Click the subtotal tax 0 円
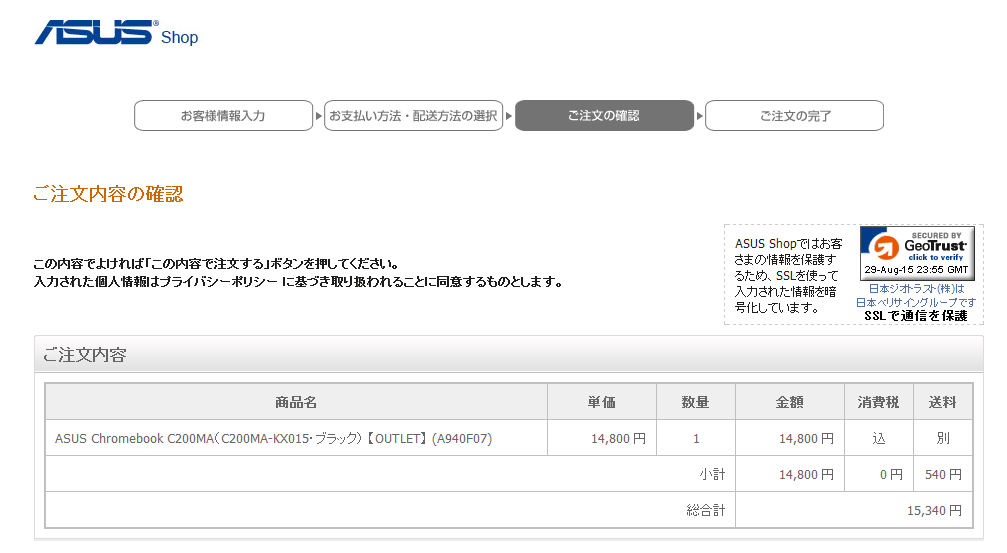Screen dimensions: 1007x553 [891, 475]
